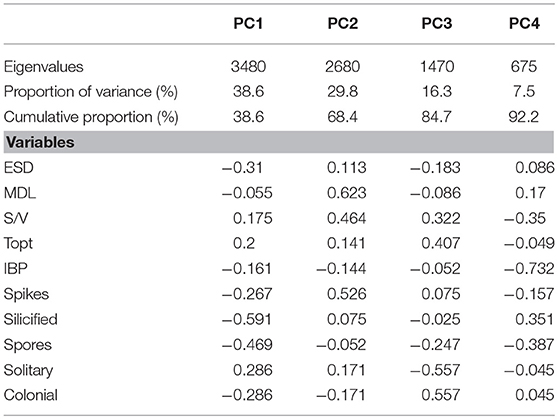Screen dimensions: 558x419
Task: Click the Spikes PC2 value 0.526
Action: pos(347,294)
